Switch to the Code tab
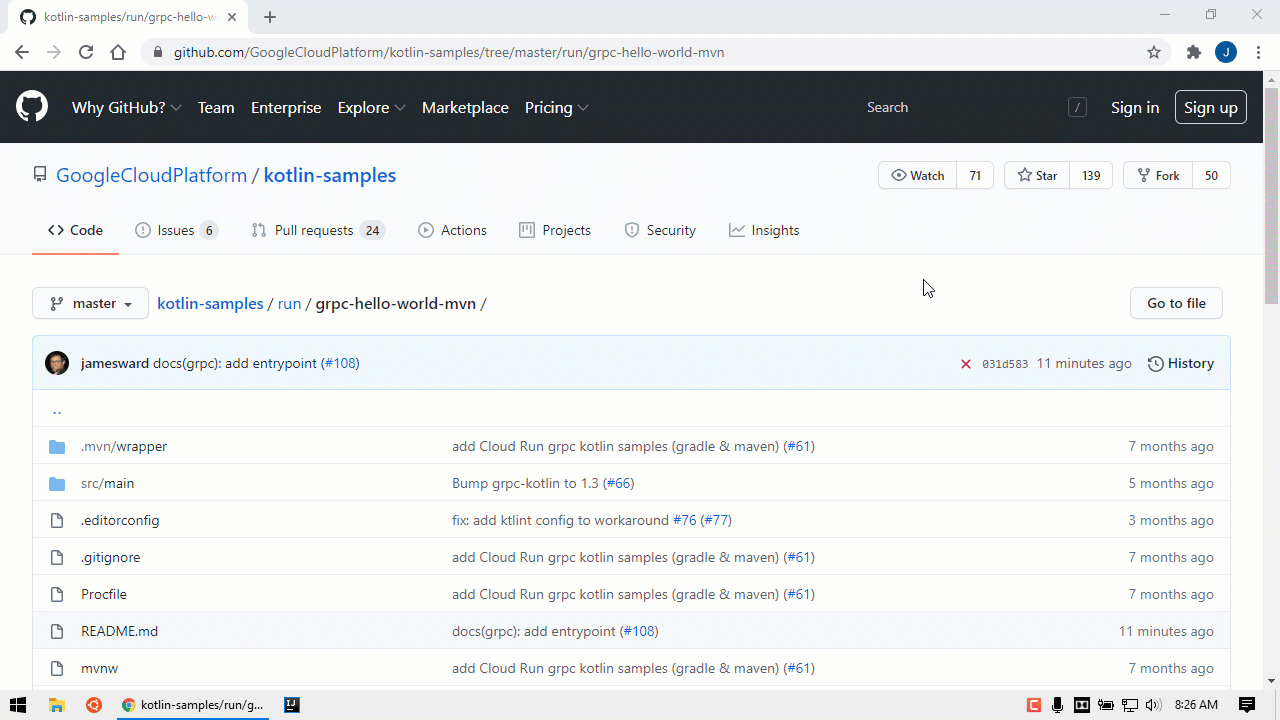The width and height of the screenshot is (1280, 720). click(76, 230)
